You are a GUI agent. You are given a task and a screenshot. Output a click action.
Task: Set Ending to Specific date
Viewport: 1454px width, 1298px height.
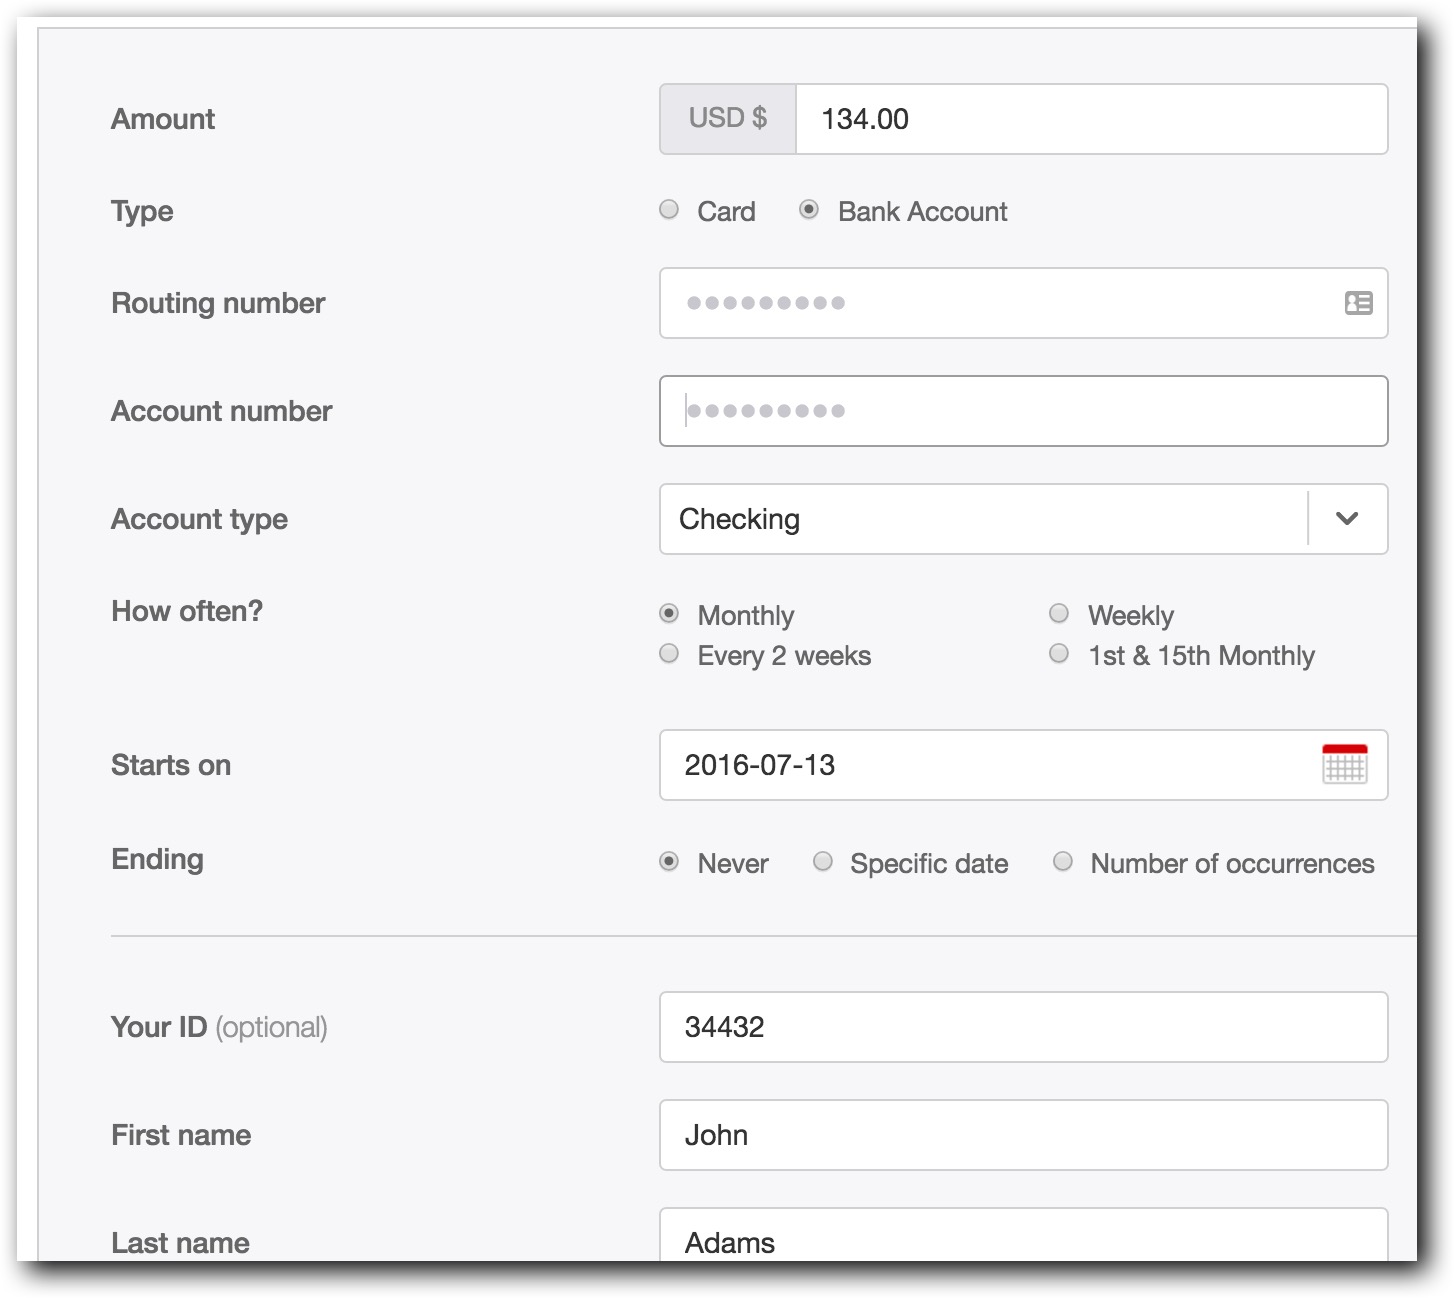pos(822,861)
